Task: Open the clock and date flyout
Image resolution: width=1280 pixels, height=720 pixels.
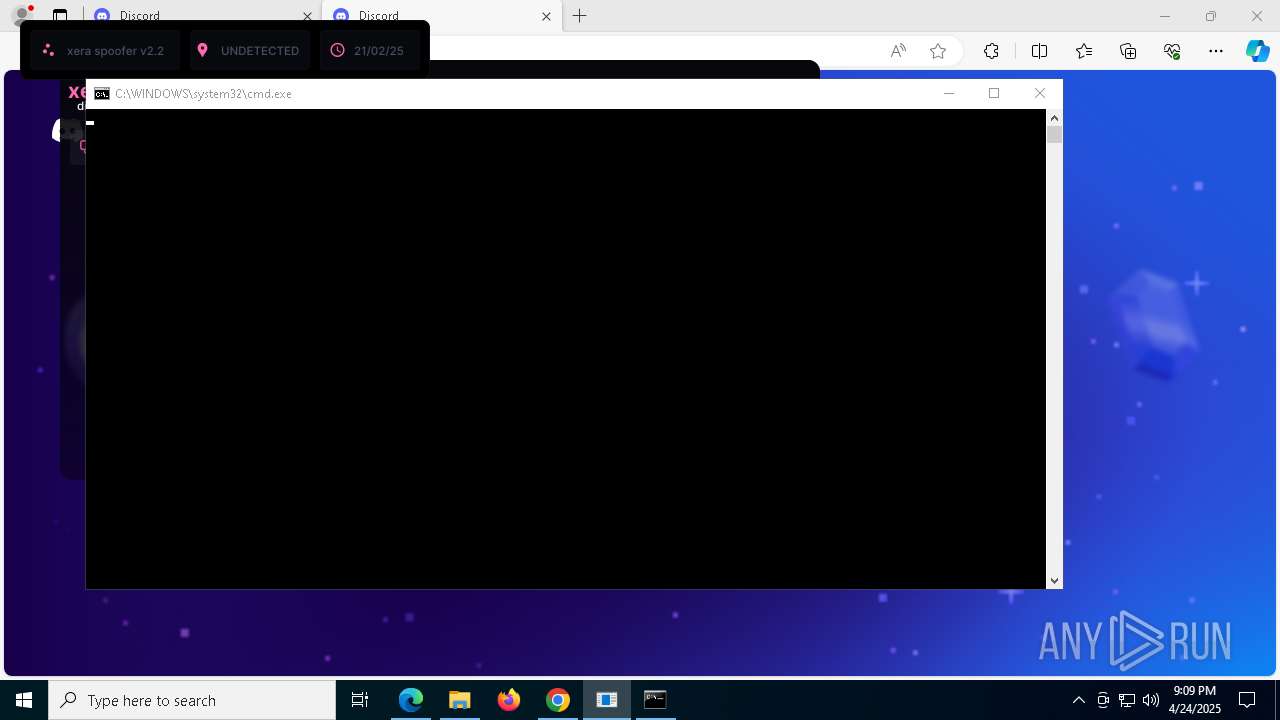Action: [1195, 700]
